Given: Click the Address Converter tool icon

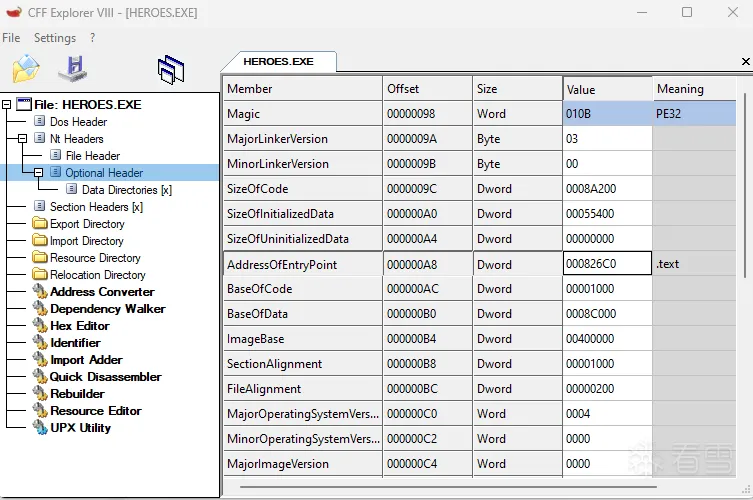Looking at the screenshot, I should click(40, 292).
